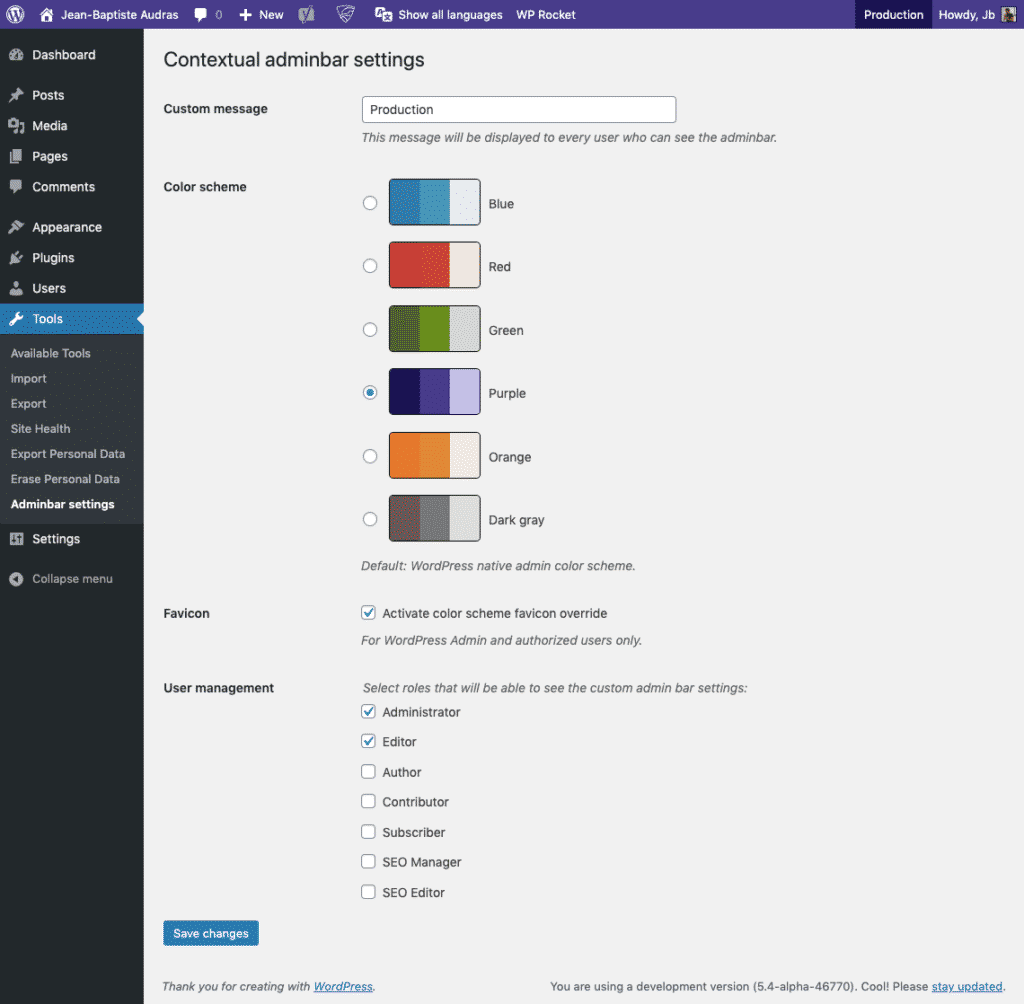
Task: Open Erase Personal Data submenu item
Action: click(65, 479)
